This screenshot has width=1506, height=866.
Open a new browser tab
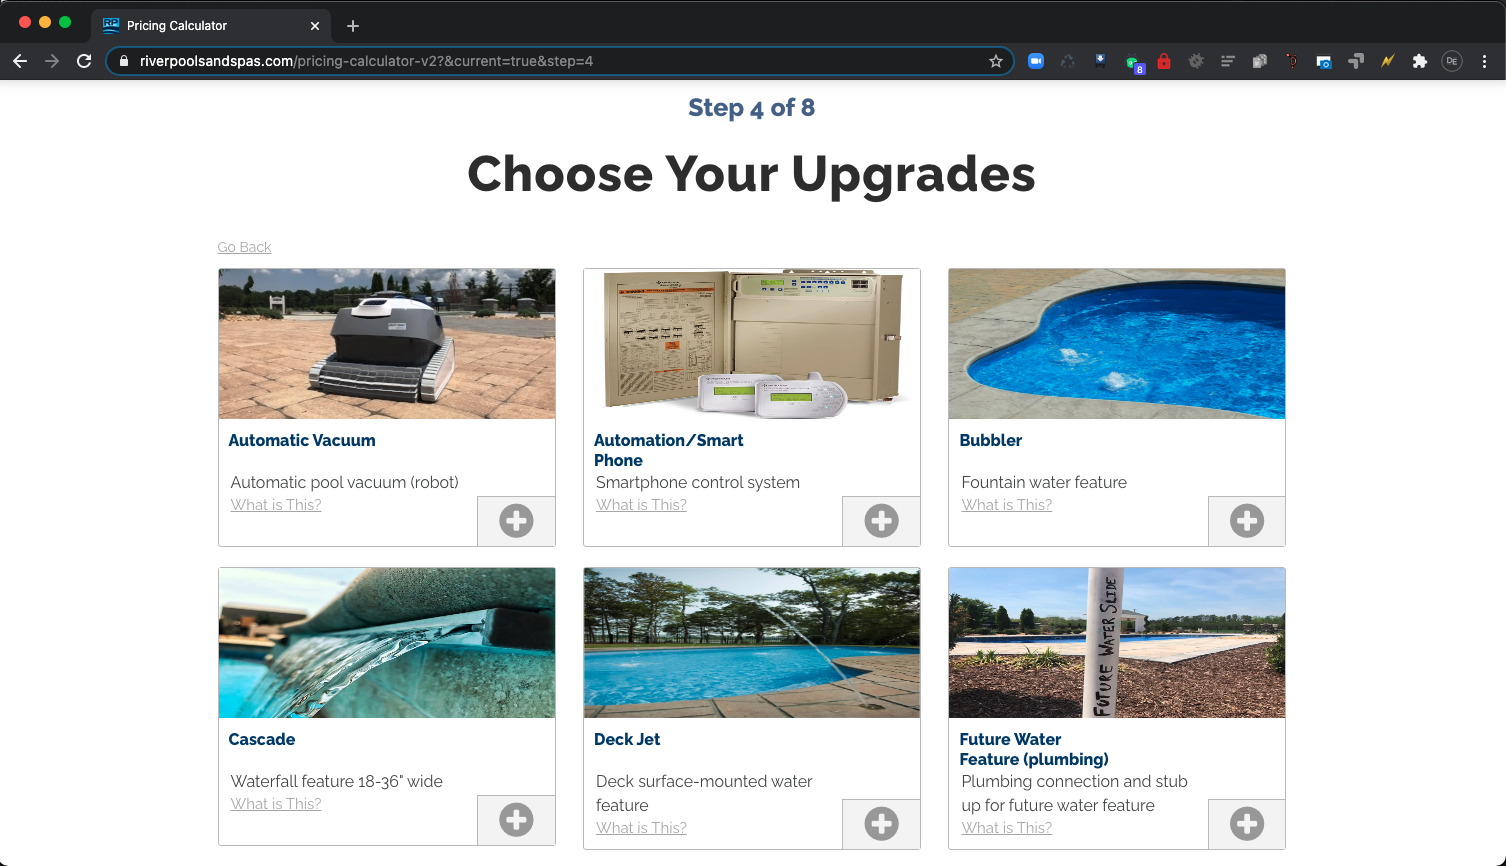(352, 26)
